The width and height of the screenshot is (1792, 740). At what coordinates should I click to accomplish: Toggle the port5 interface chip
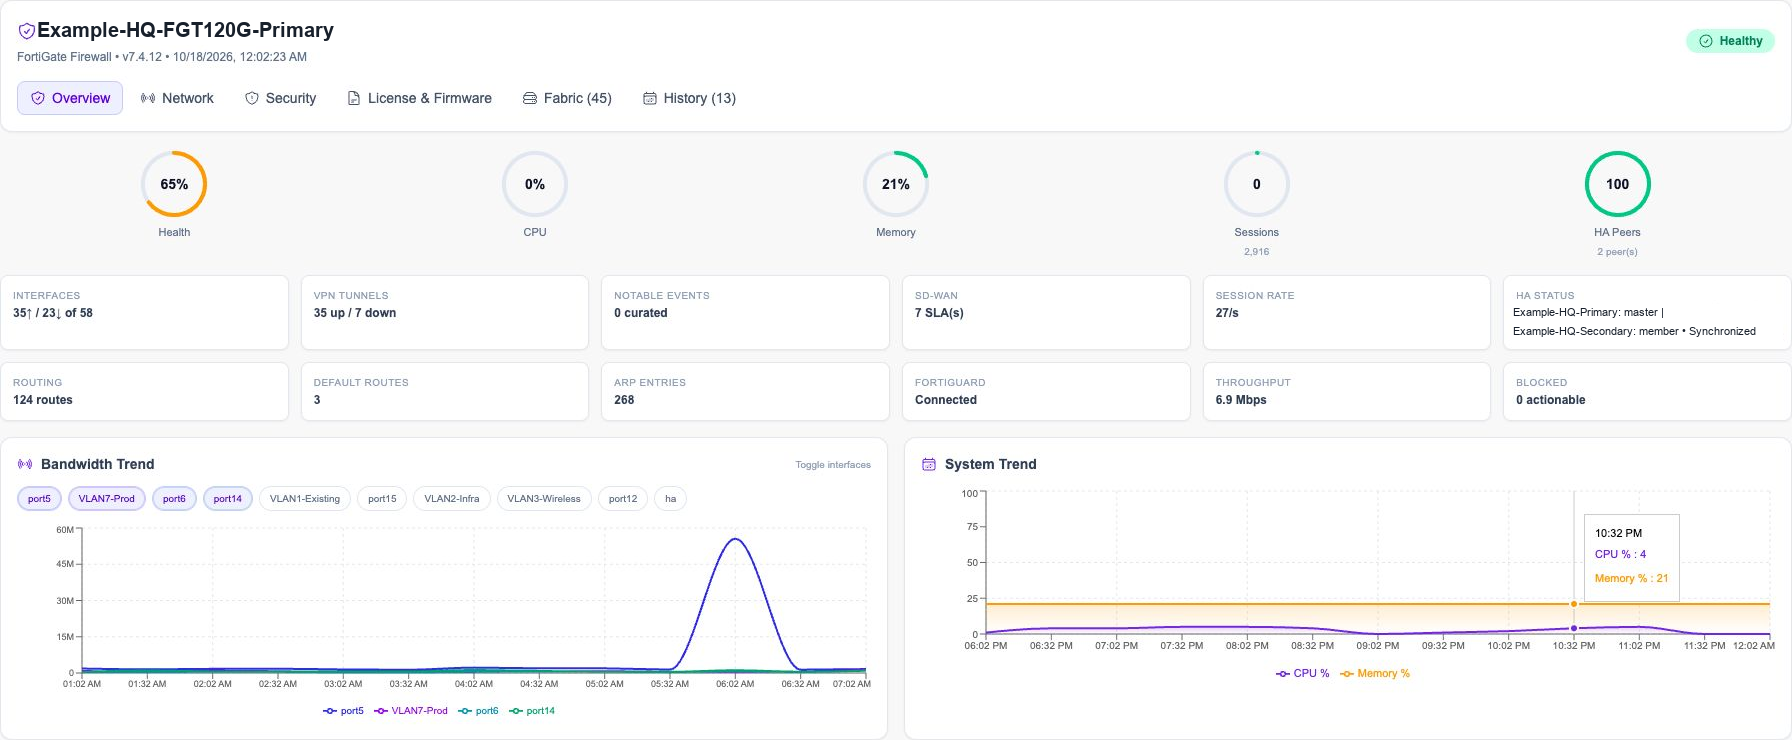tap(39, 499)
